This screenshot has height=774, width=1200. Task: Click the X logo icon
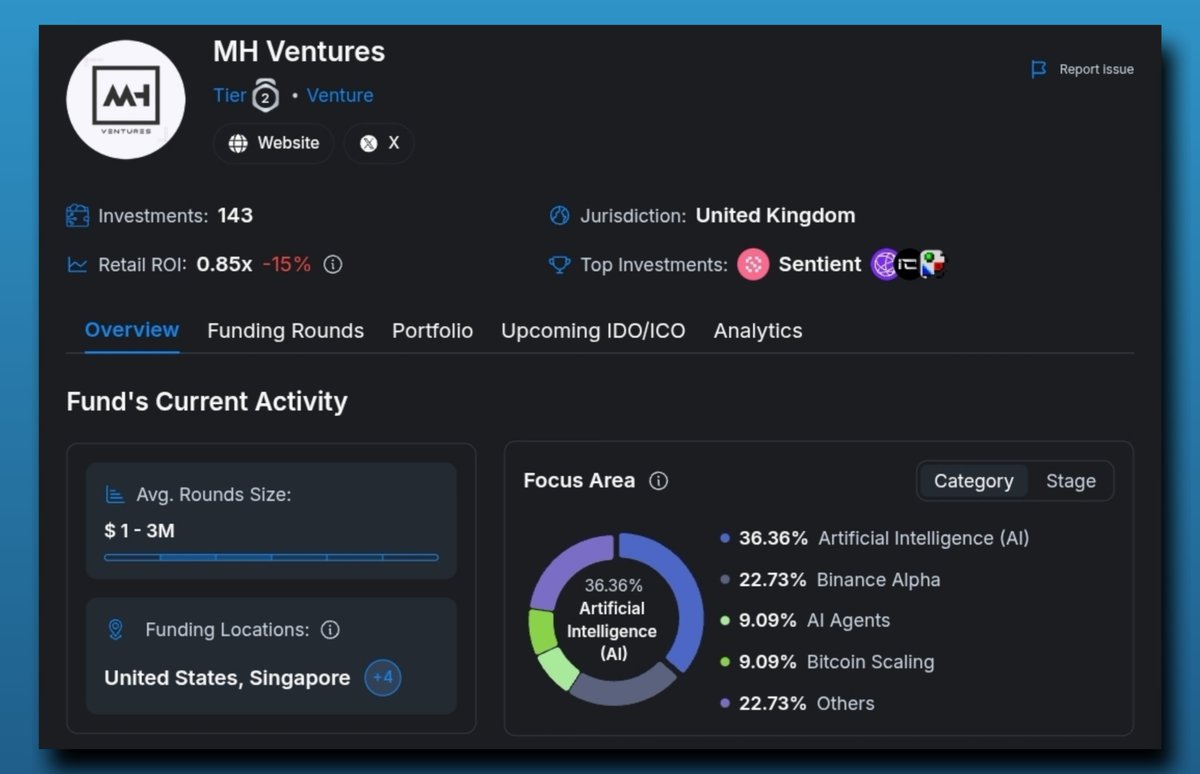368,143
